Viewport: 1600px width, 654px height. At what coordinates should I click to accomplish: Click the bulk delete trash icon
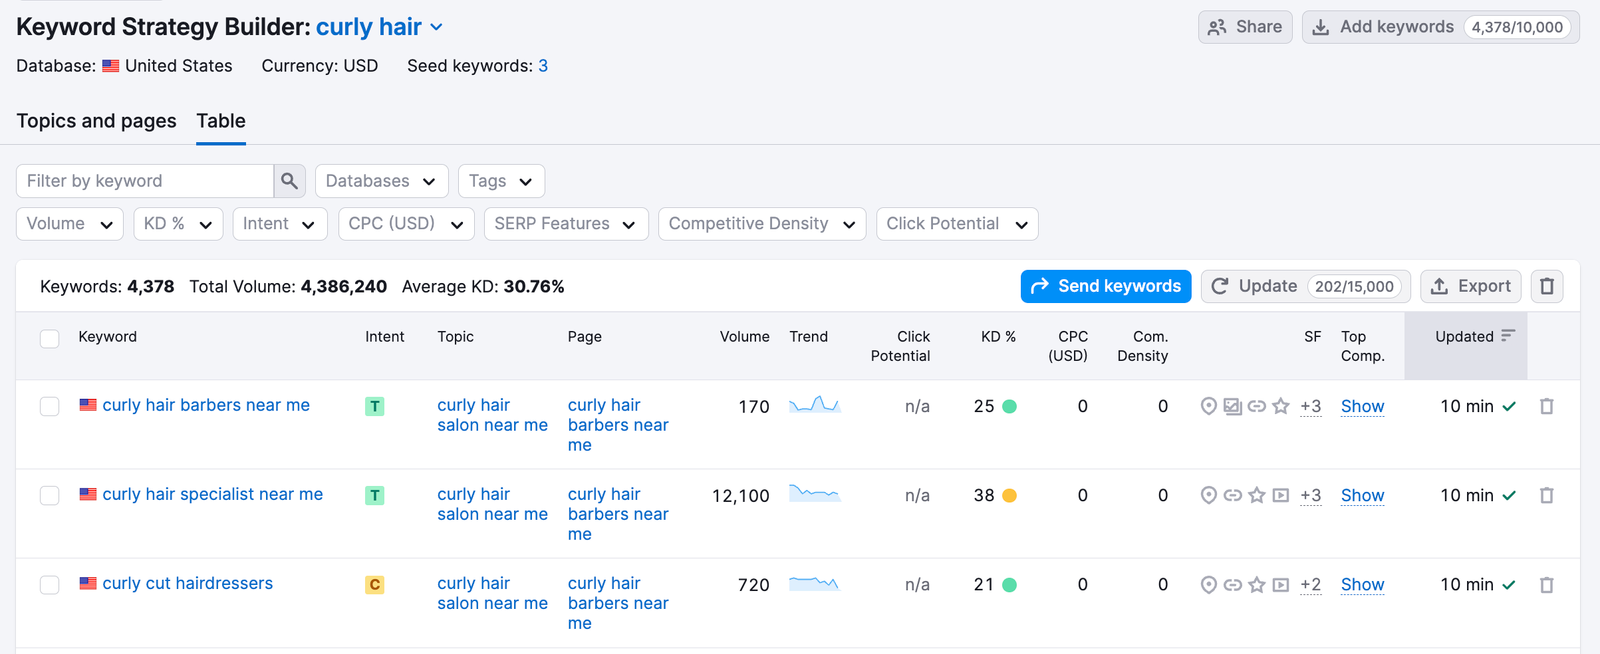tap(1546, 287)
